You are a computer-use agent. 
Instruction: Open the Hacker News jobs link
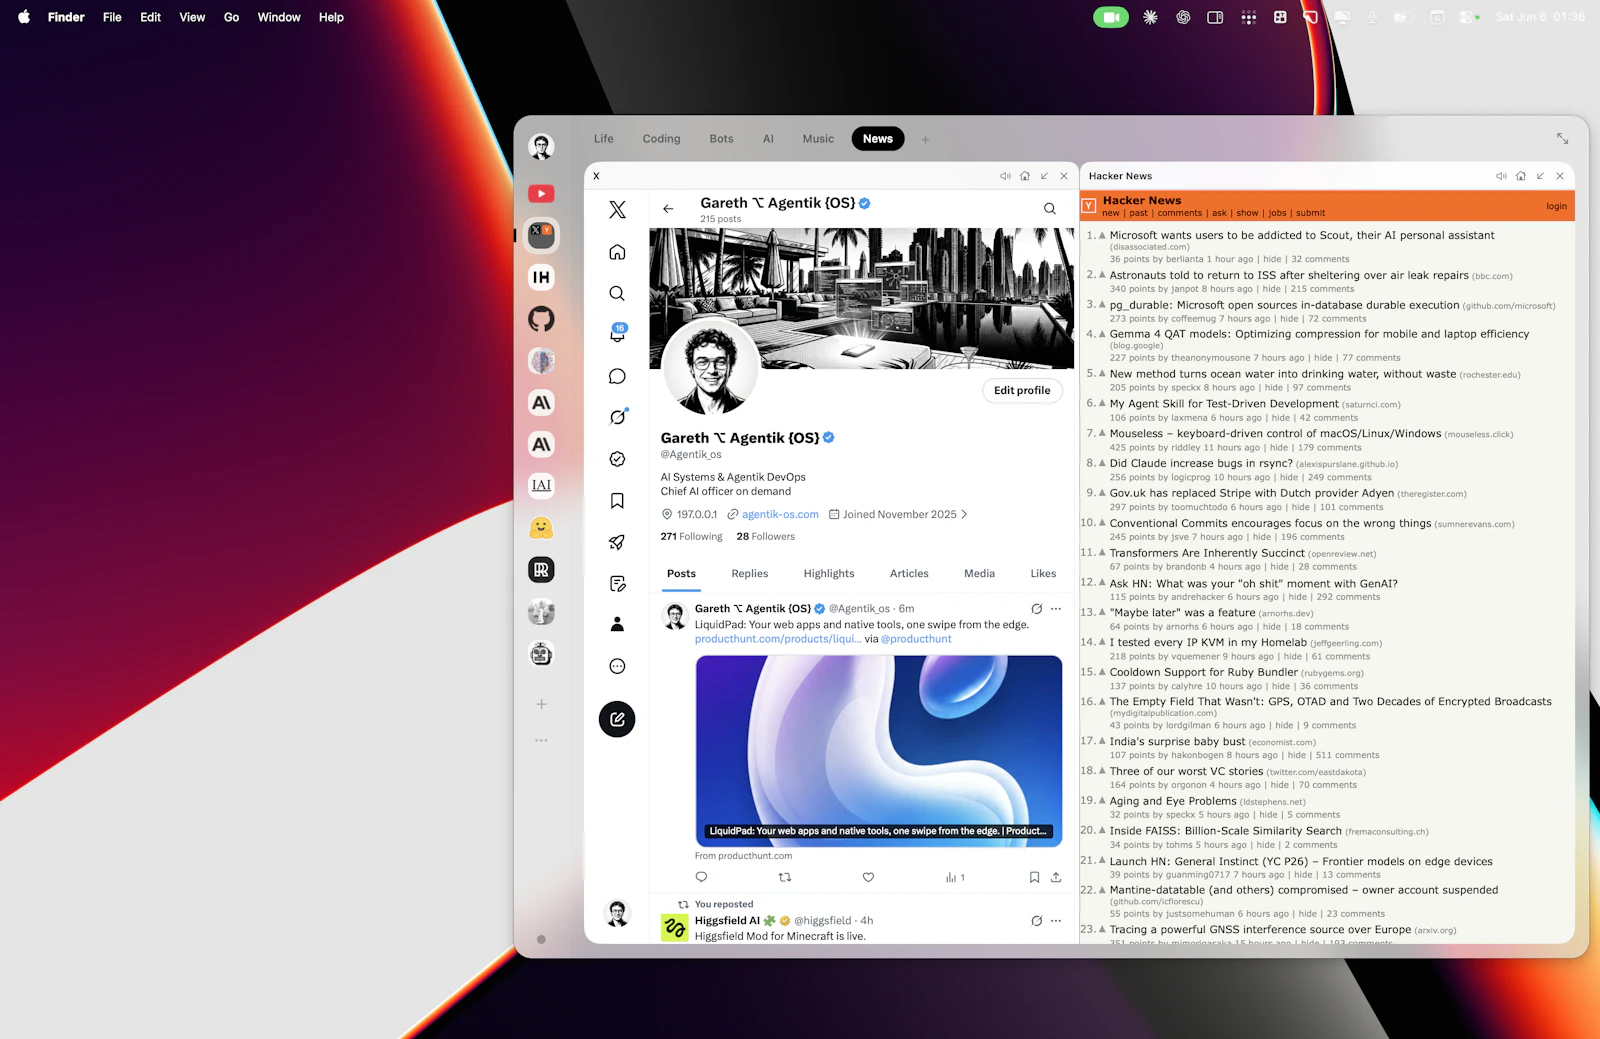[x=1277, y=213]
